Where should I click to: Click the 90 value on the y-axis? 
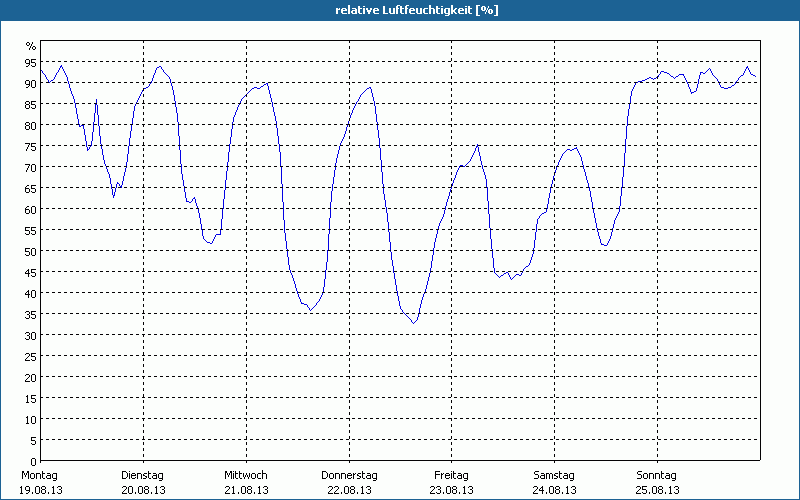[31, 83]
